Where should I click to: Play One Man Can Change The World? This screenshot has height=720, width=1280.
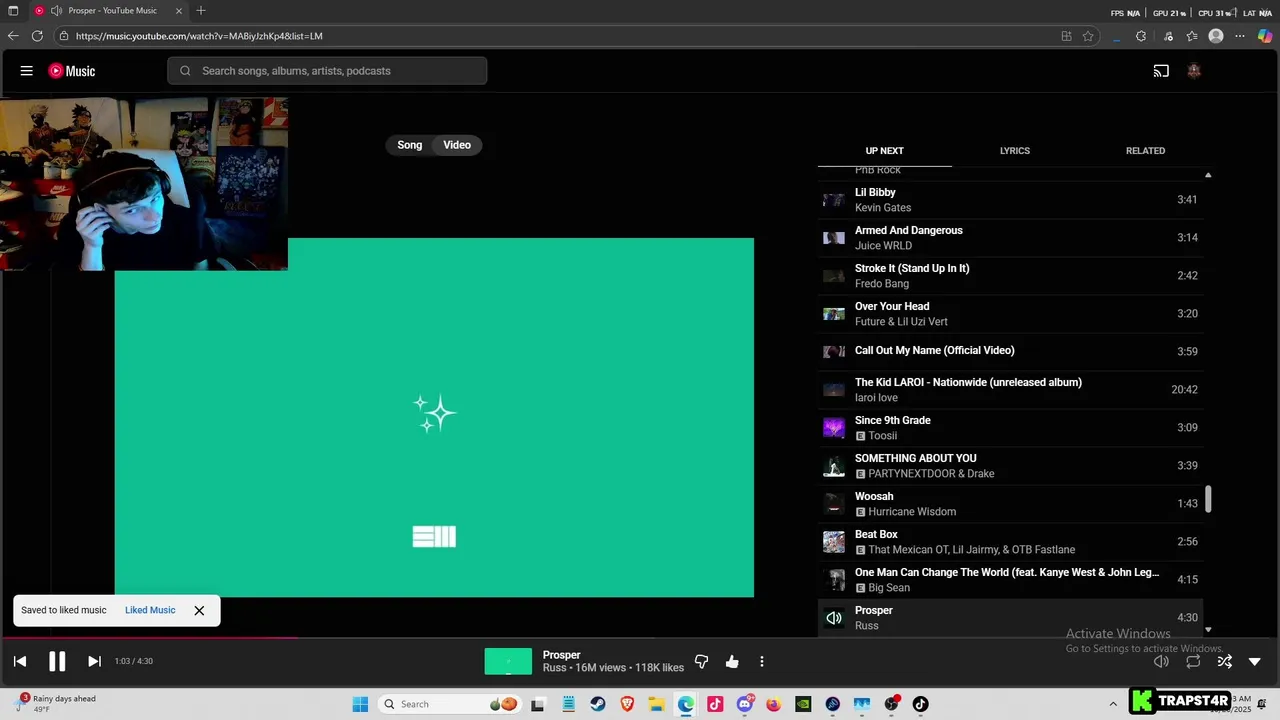coord(1010,580)
